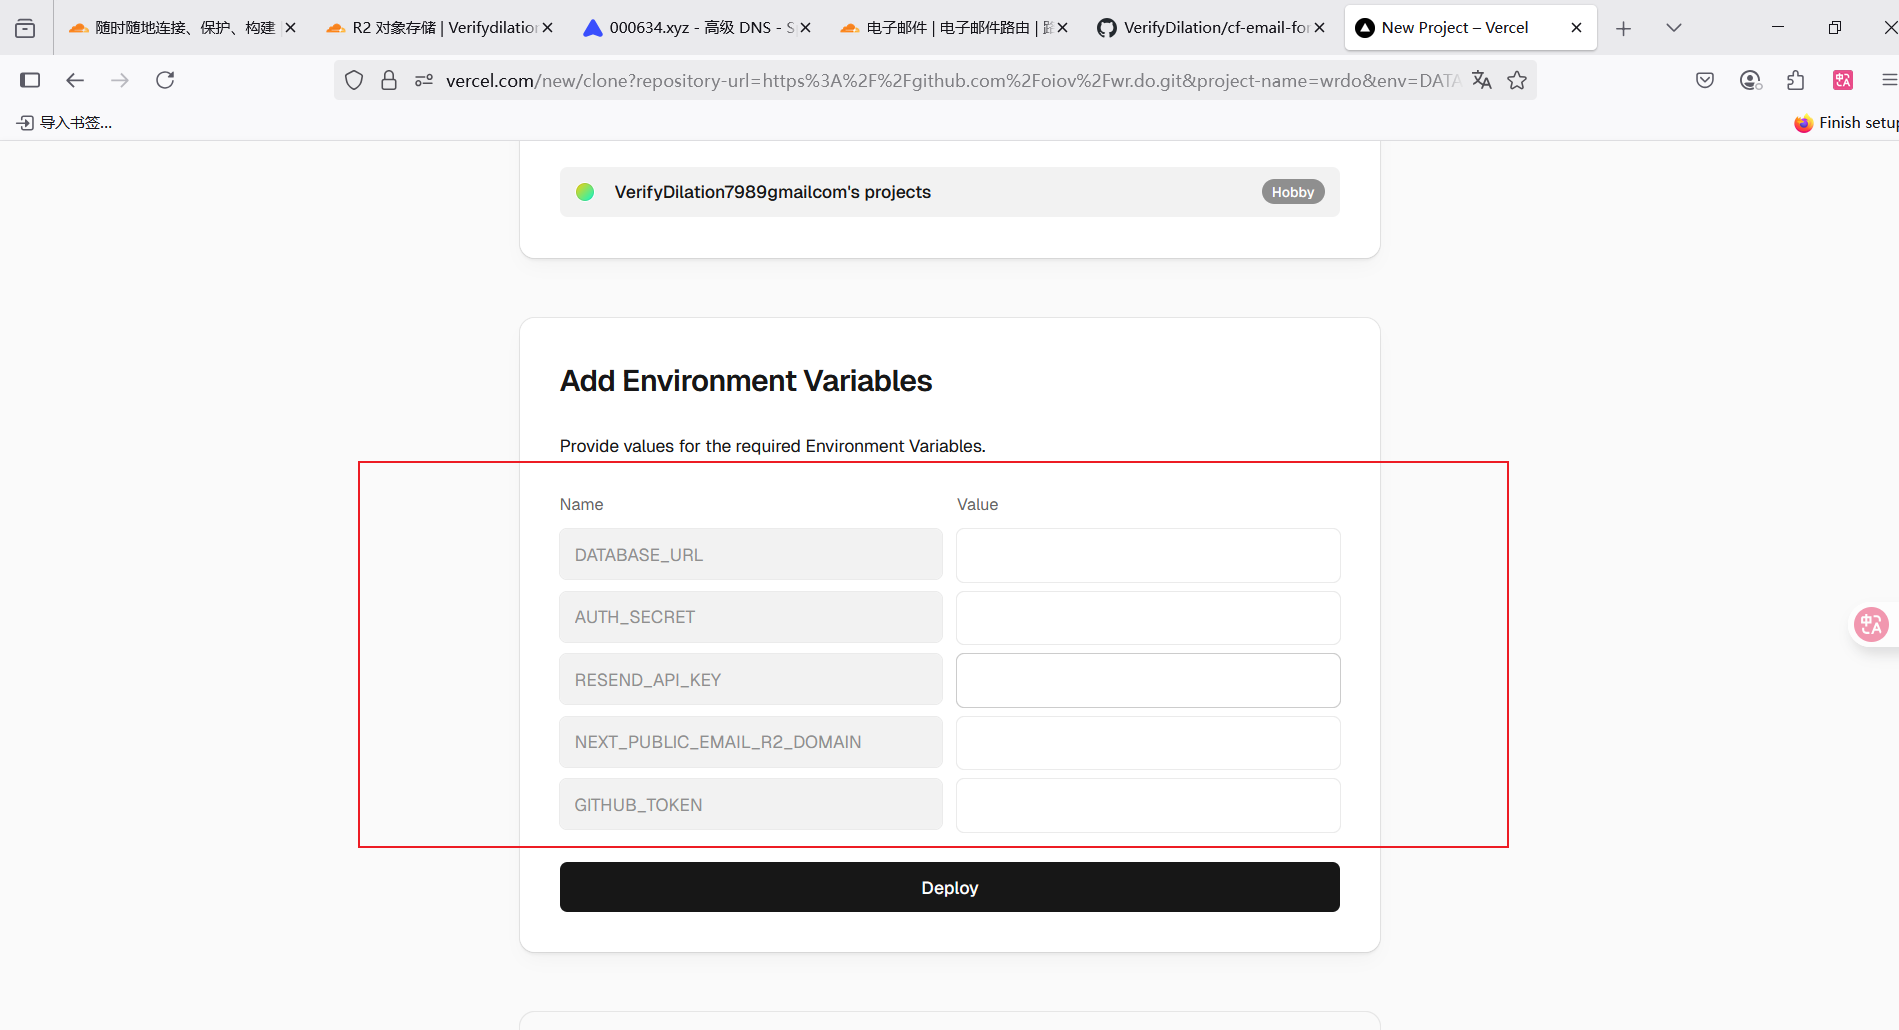Focus the DATABASE_URL value field

[1148, 555]
